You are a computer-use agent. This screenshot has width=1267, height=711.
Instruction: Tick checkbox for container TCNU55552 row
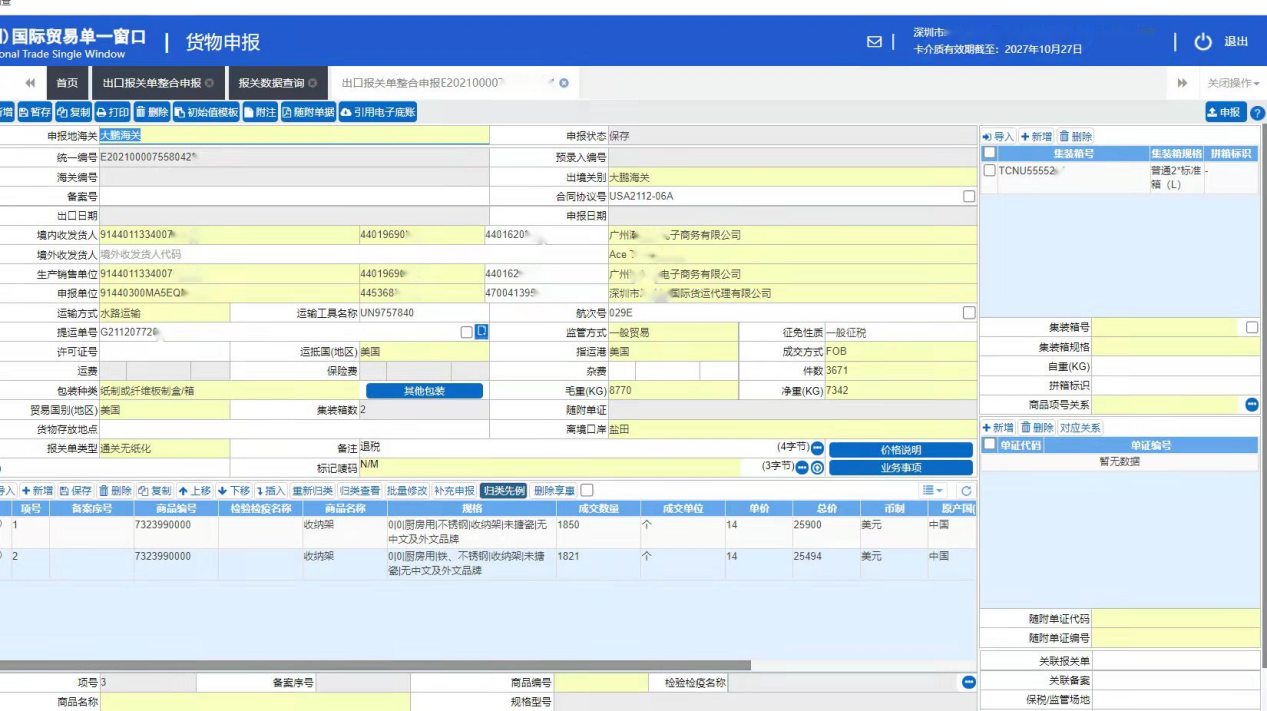[x=990, y=171]
